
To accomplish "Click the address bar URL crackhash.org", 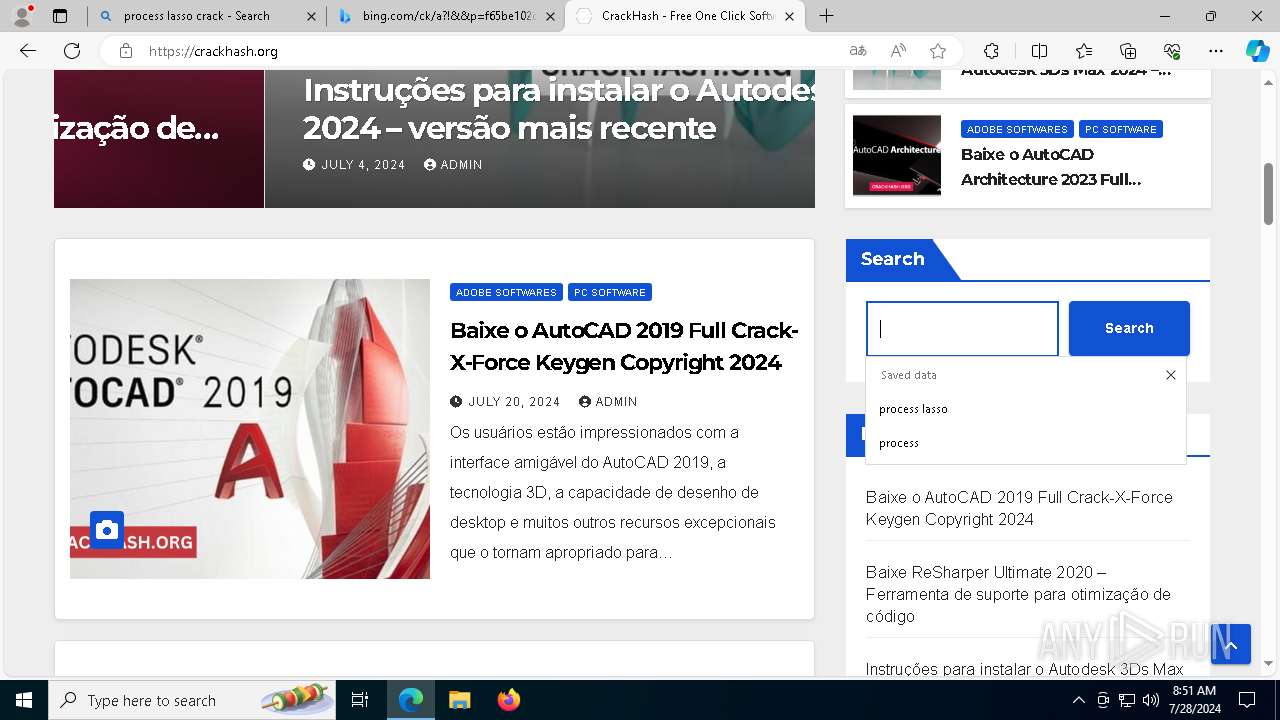I will (x=213, y=51).
